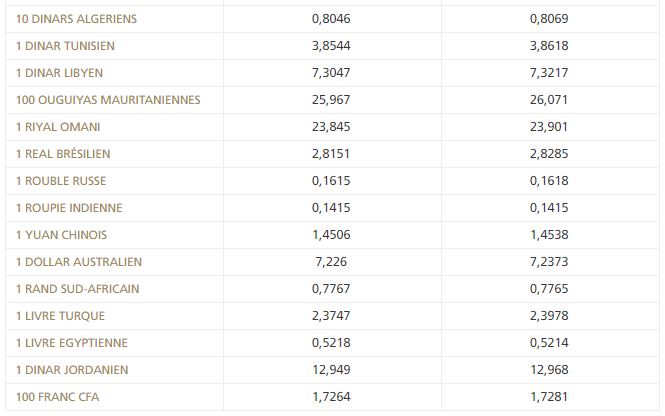
Task: Click the 1 DINAR LIBYEN currency name
Action: coord(59,73)
